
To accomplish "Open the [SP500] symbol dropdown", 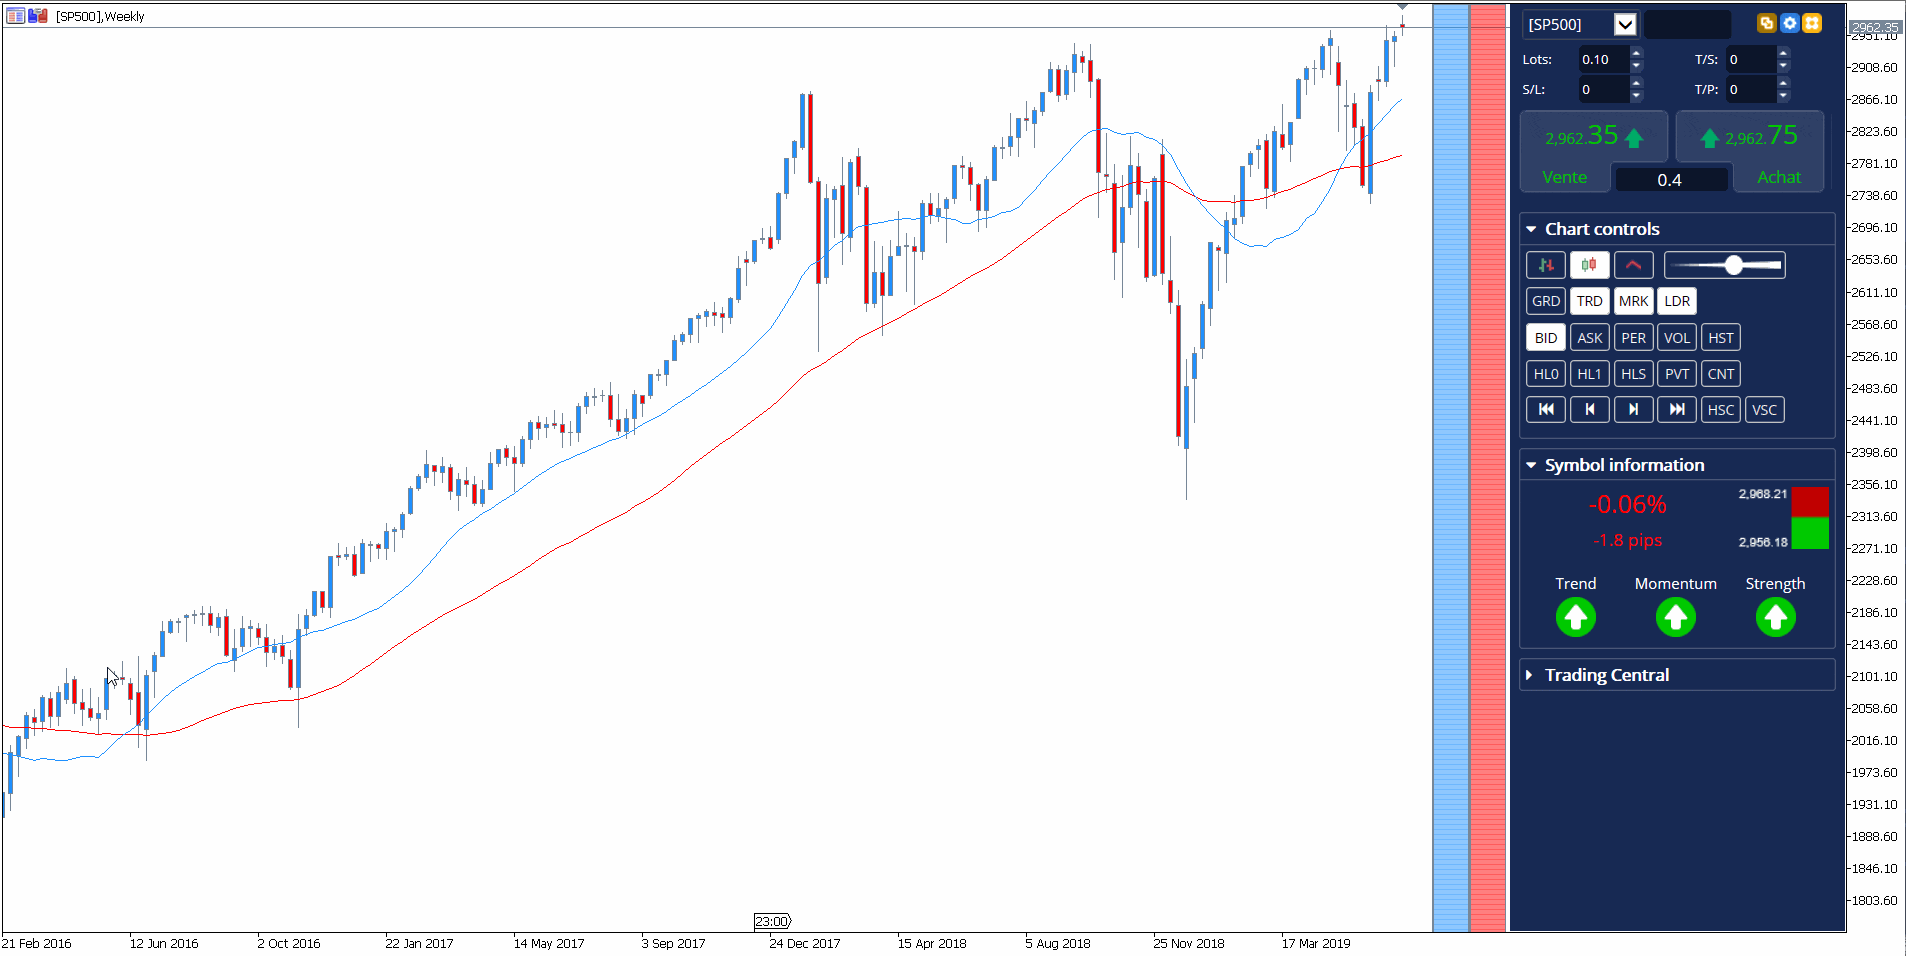I will click(1626, 24).
